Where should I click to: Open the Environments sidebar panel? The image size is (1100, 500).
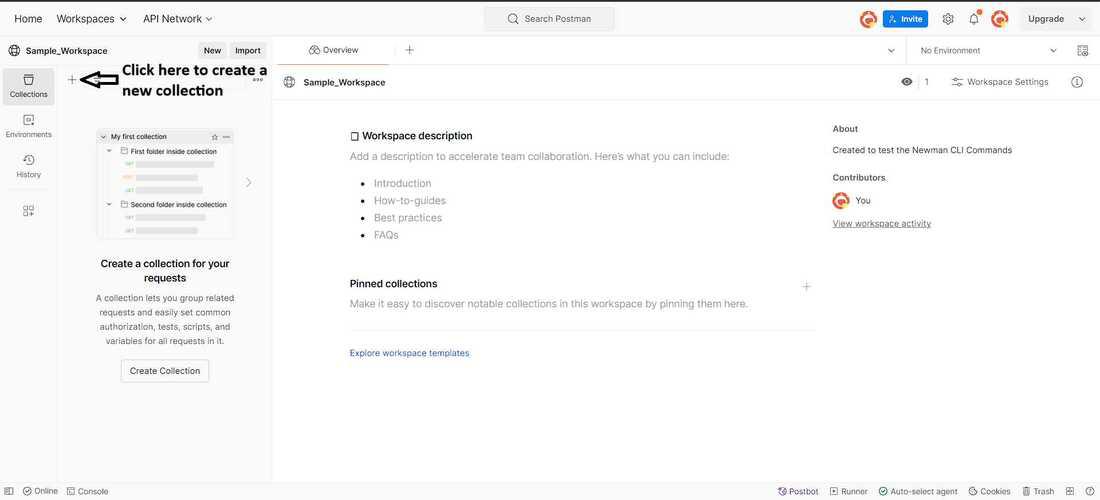(29, 126)
